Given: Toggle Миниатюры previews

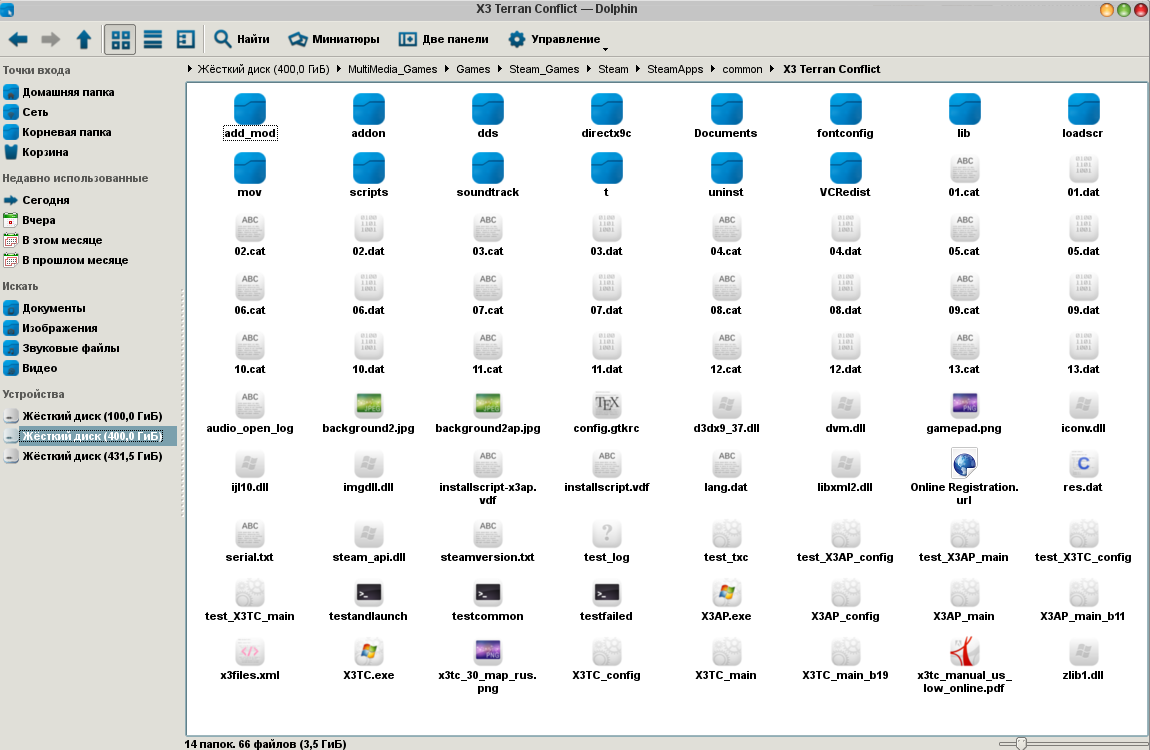Looking at the screenshot, I should point(334,40).
